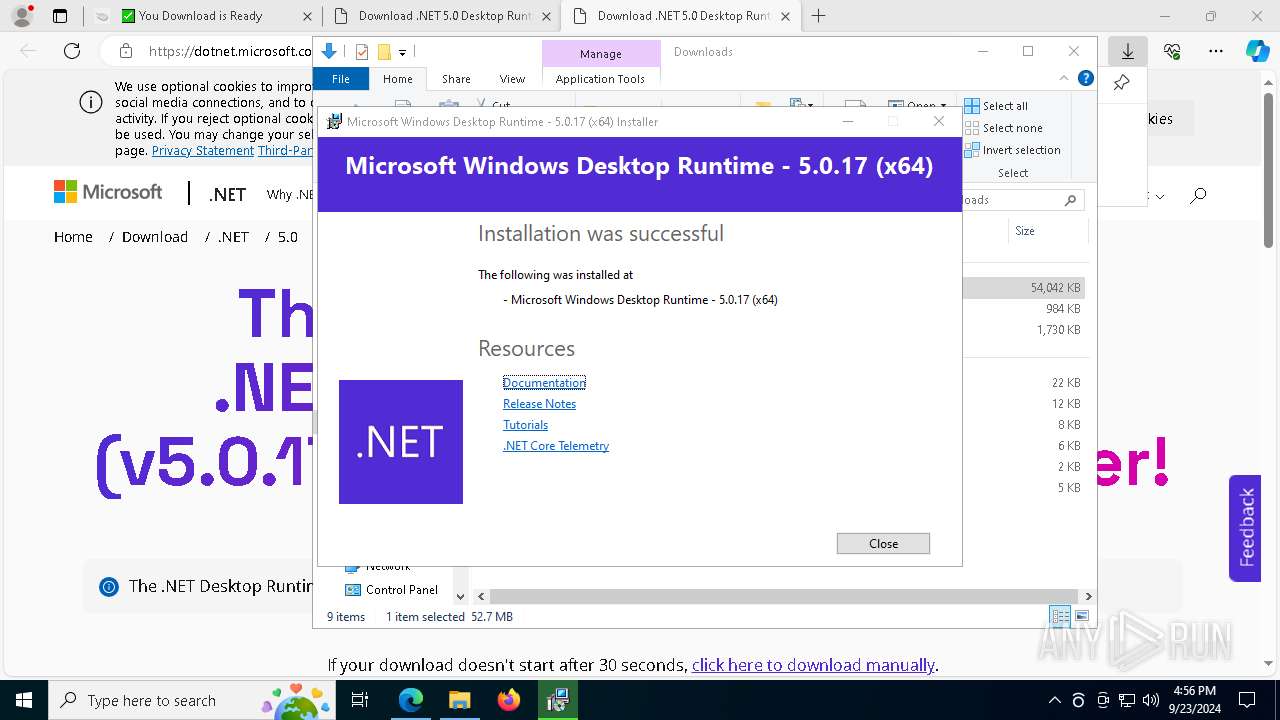1280x720 pixels.
Task: Click the taskbar search box
Action: (190, 701)
